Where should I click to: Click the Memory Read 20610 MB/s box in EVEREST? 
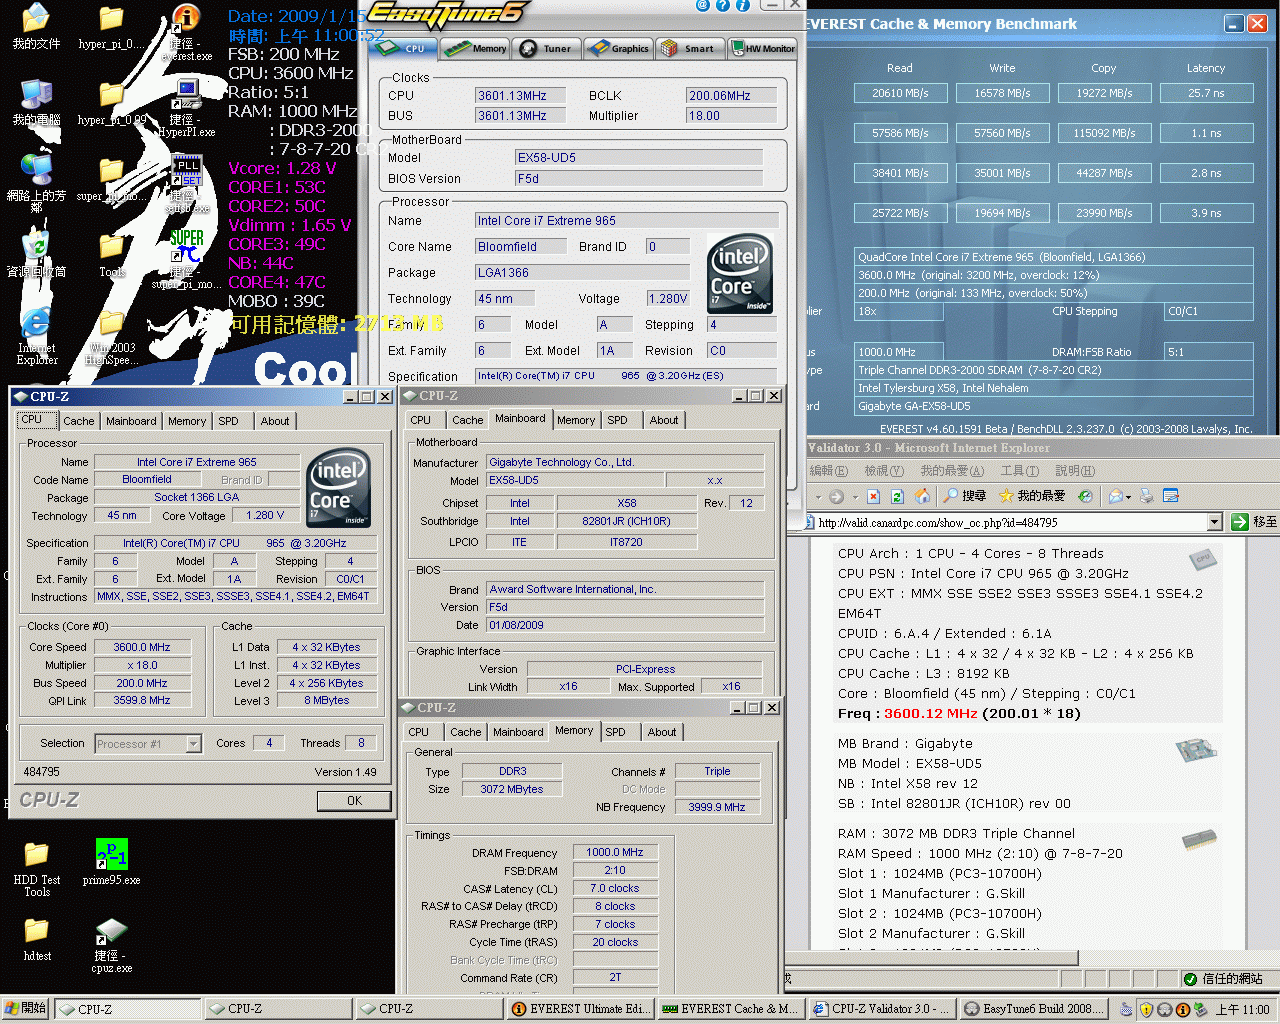[900, 93]
